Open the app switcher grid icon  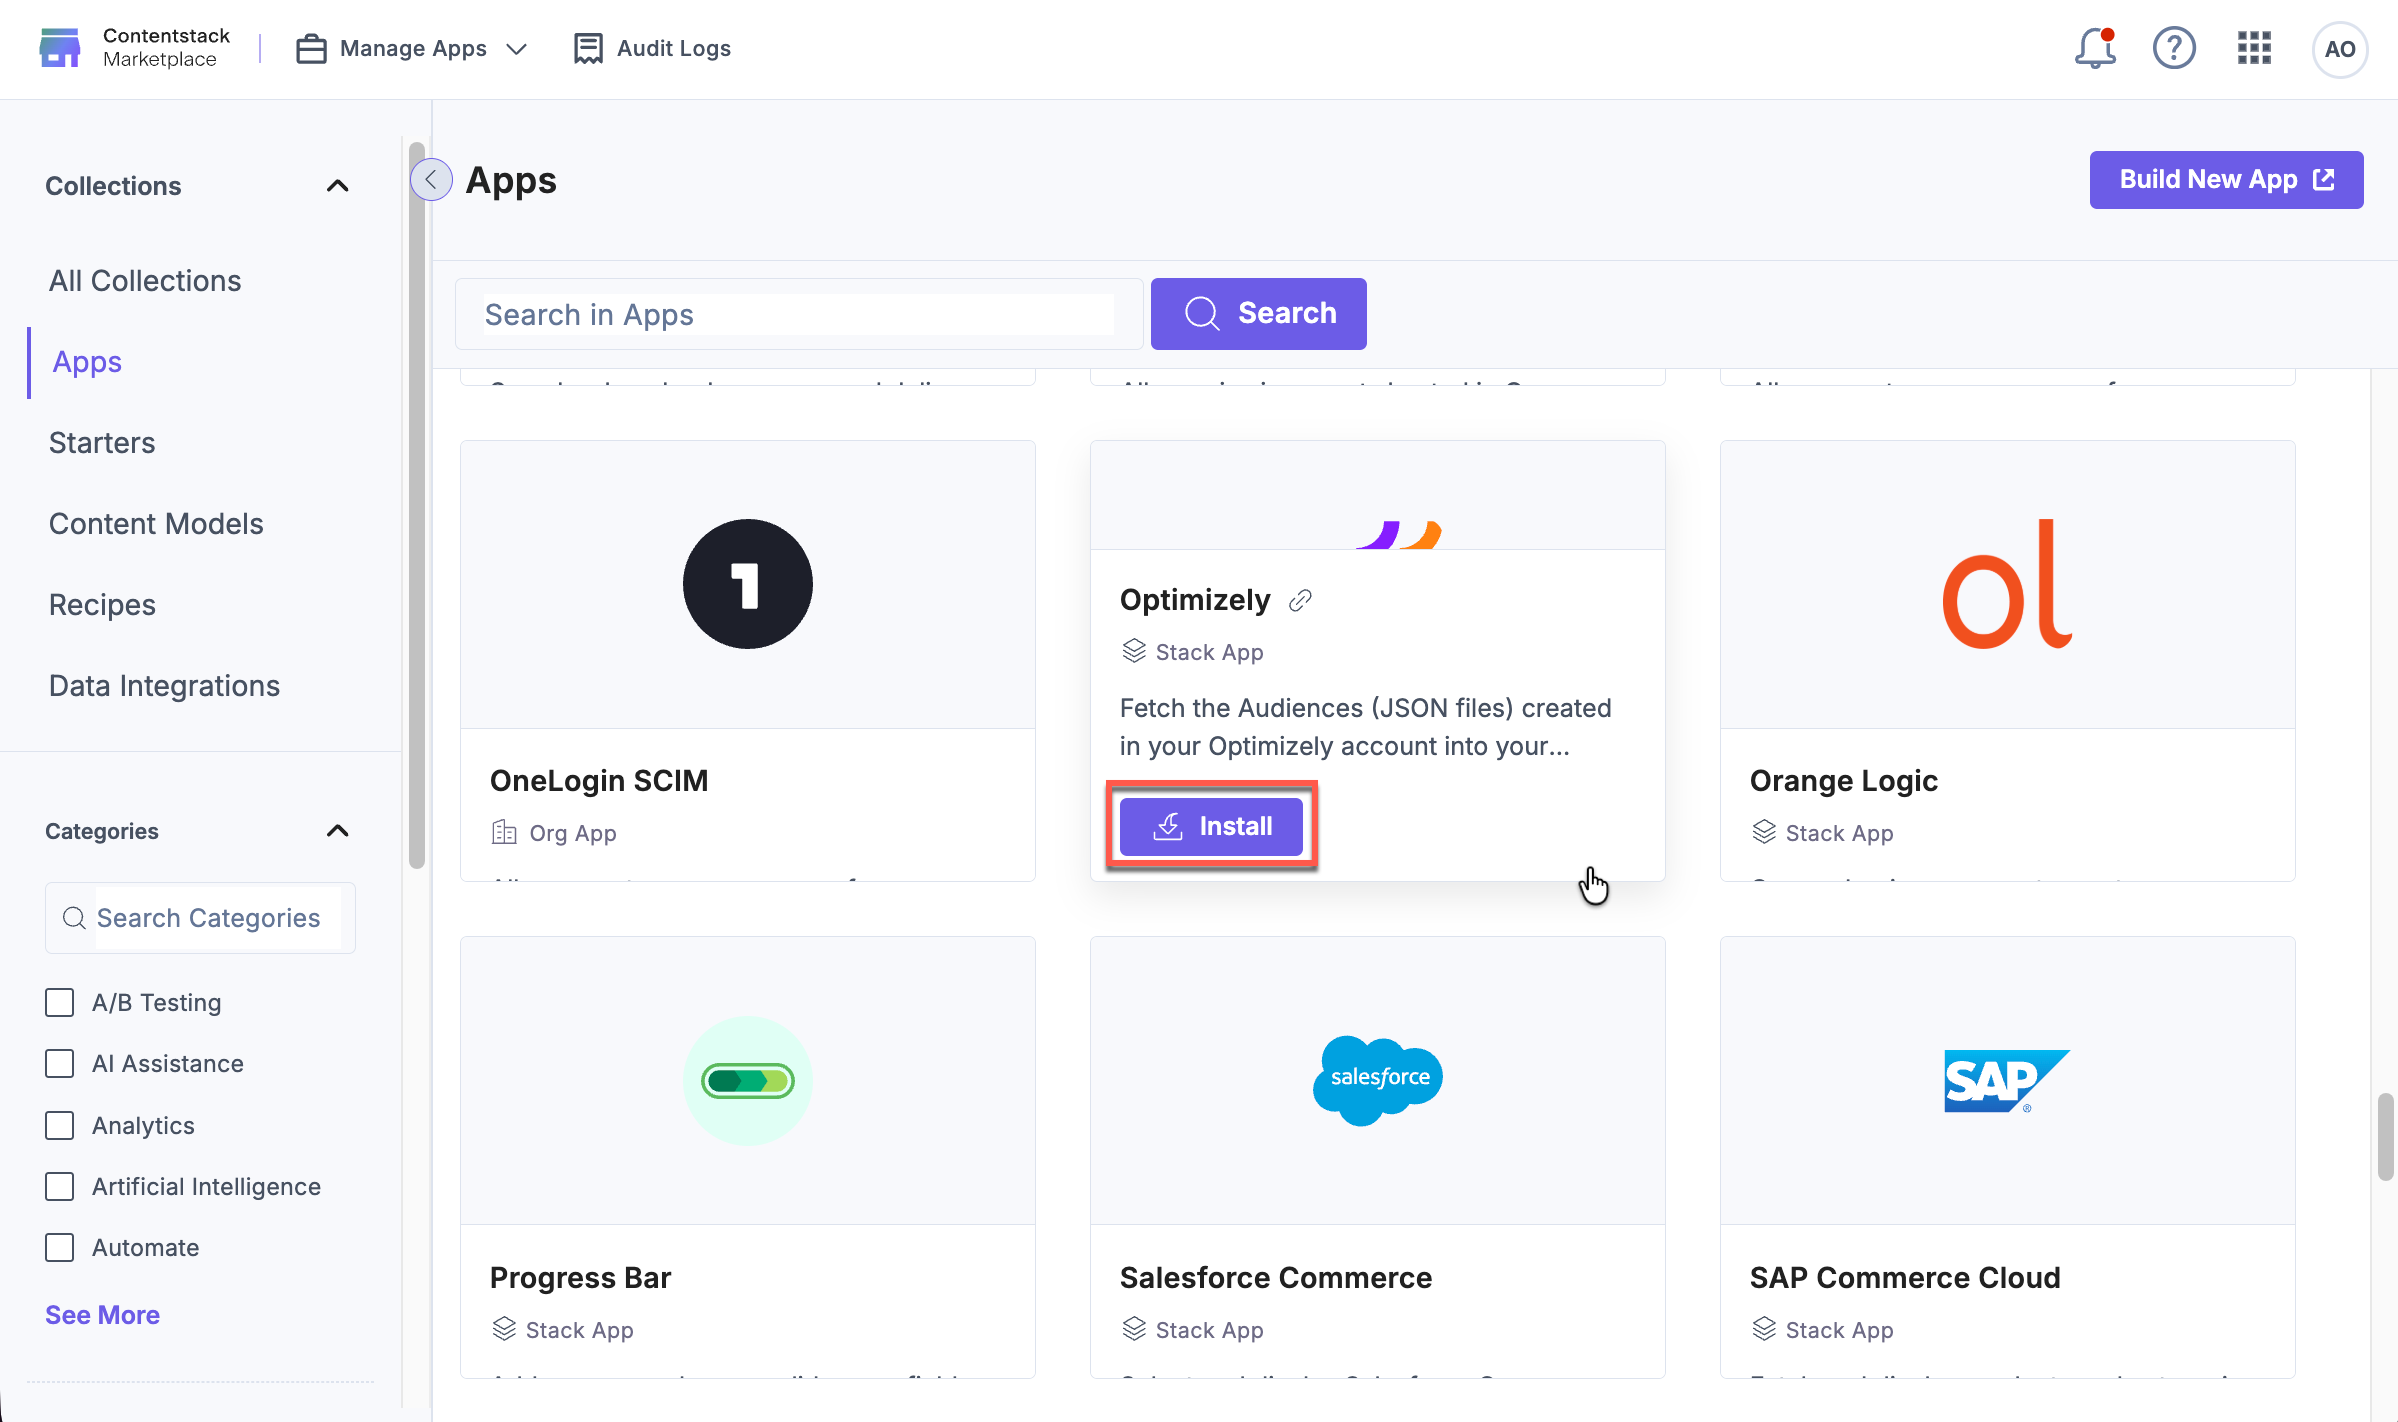tap(2254, 48)
